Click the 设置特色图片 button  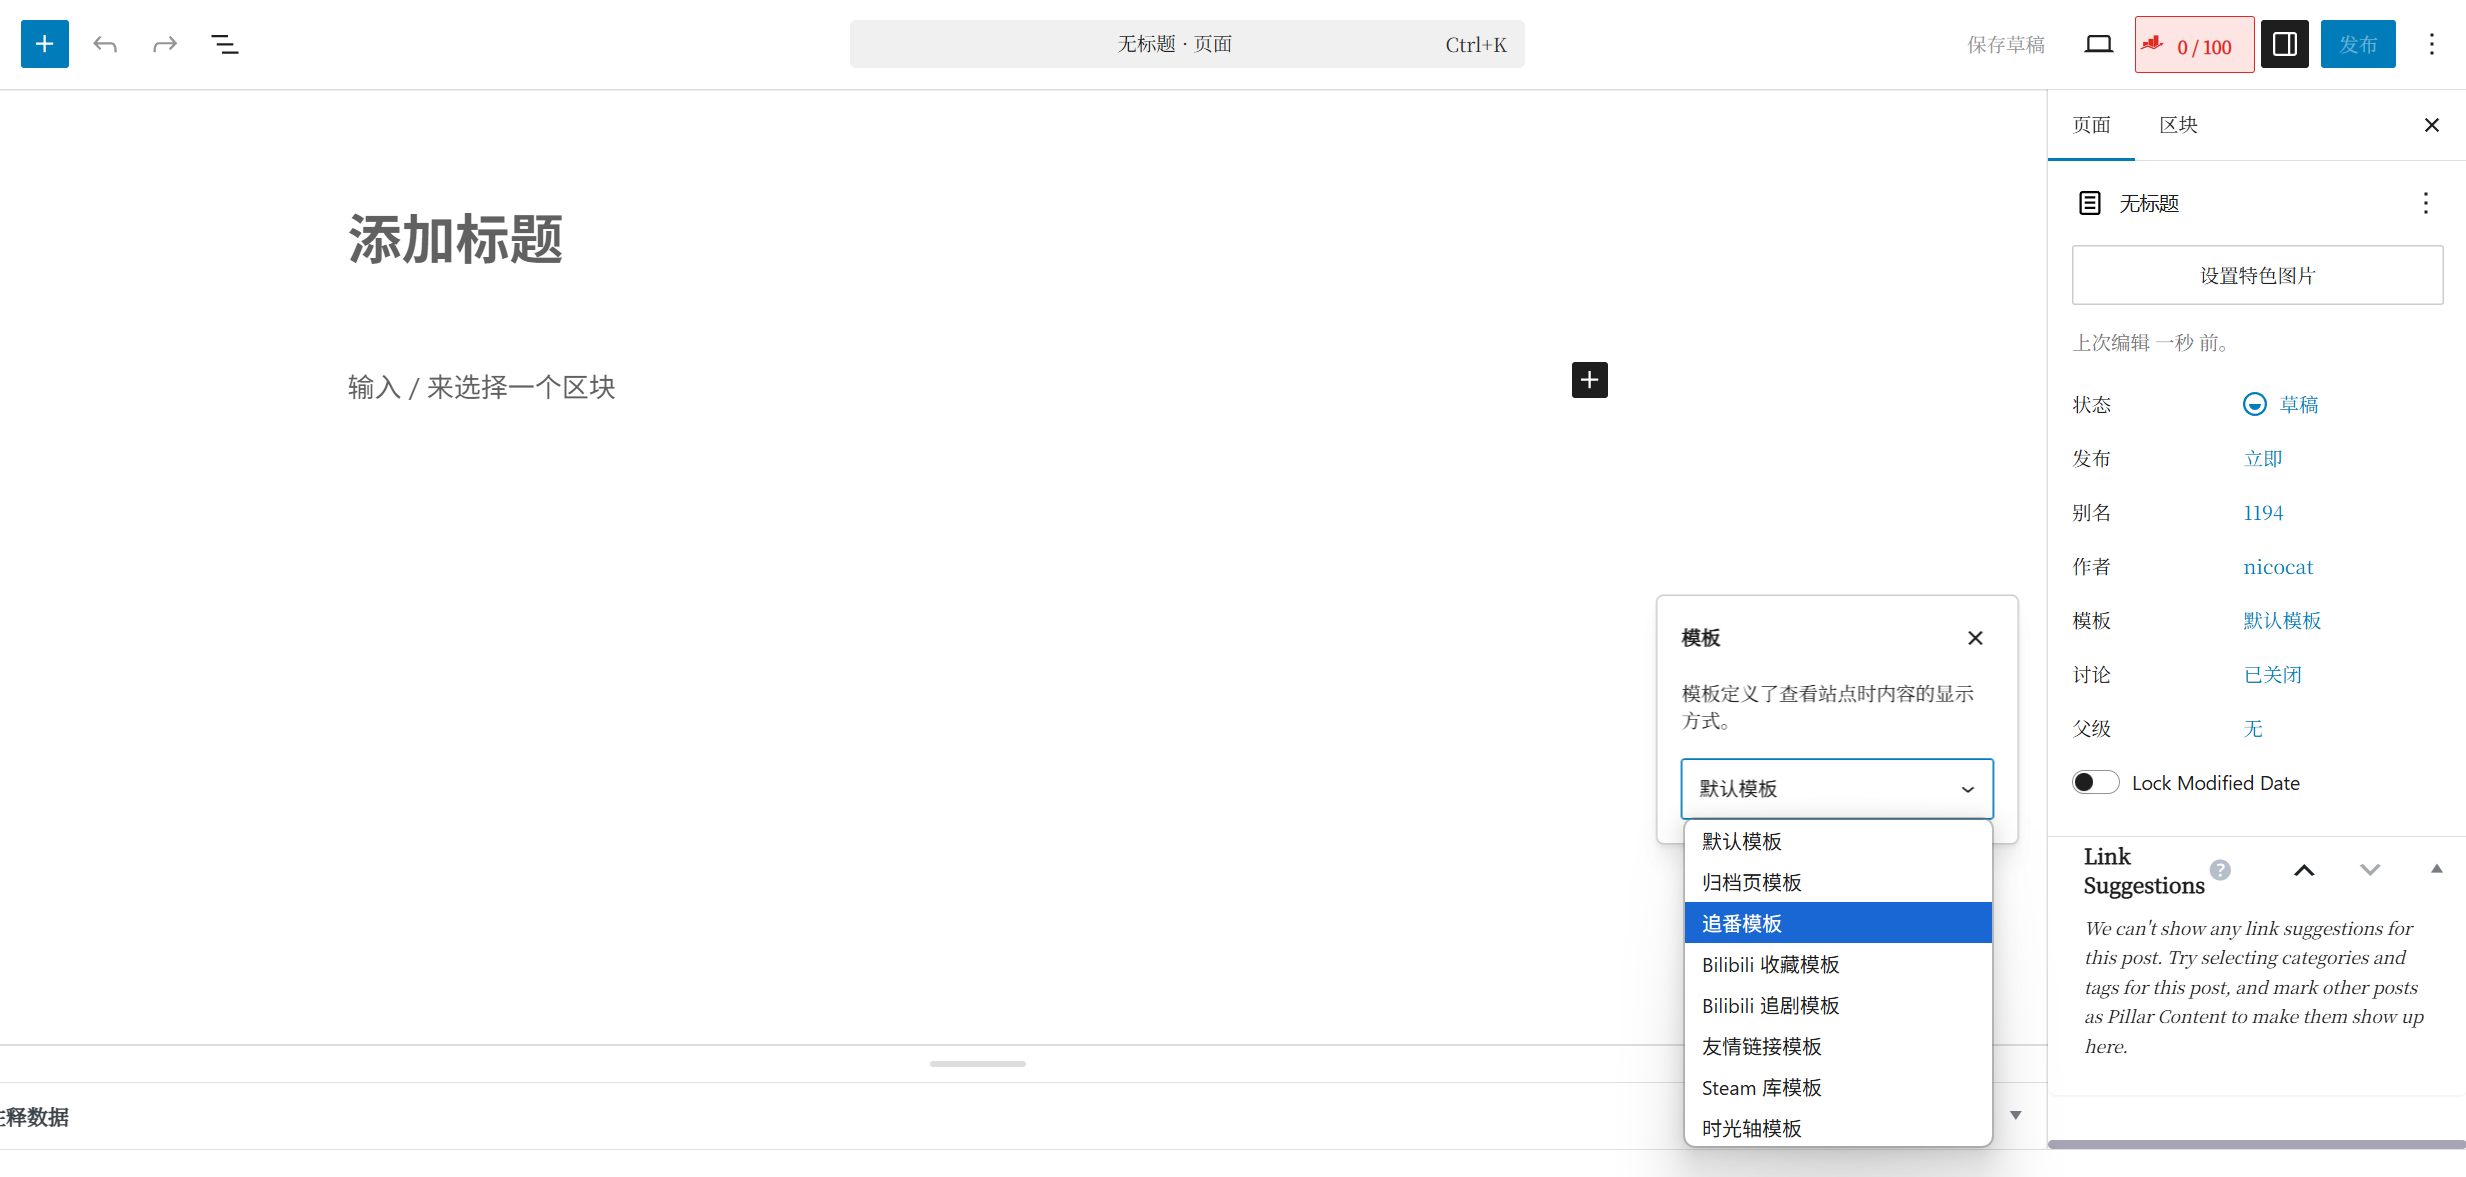tap(2256, 275)
